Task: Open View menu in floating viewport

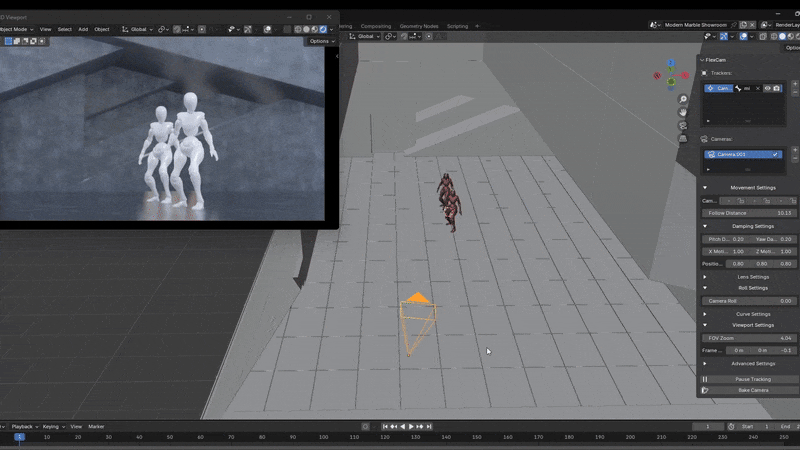Action: tap(45, 29)
